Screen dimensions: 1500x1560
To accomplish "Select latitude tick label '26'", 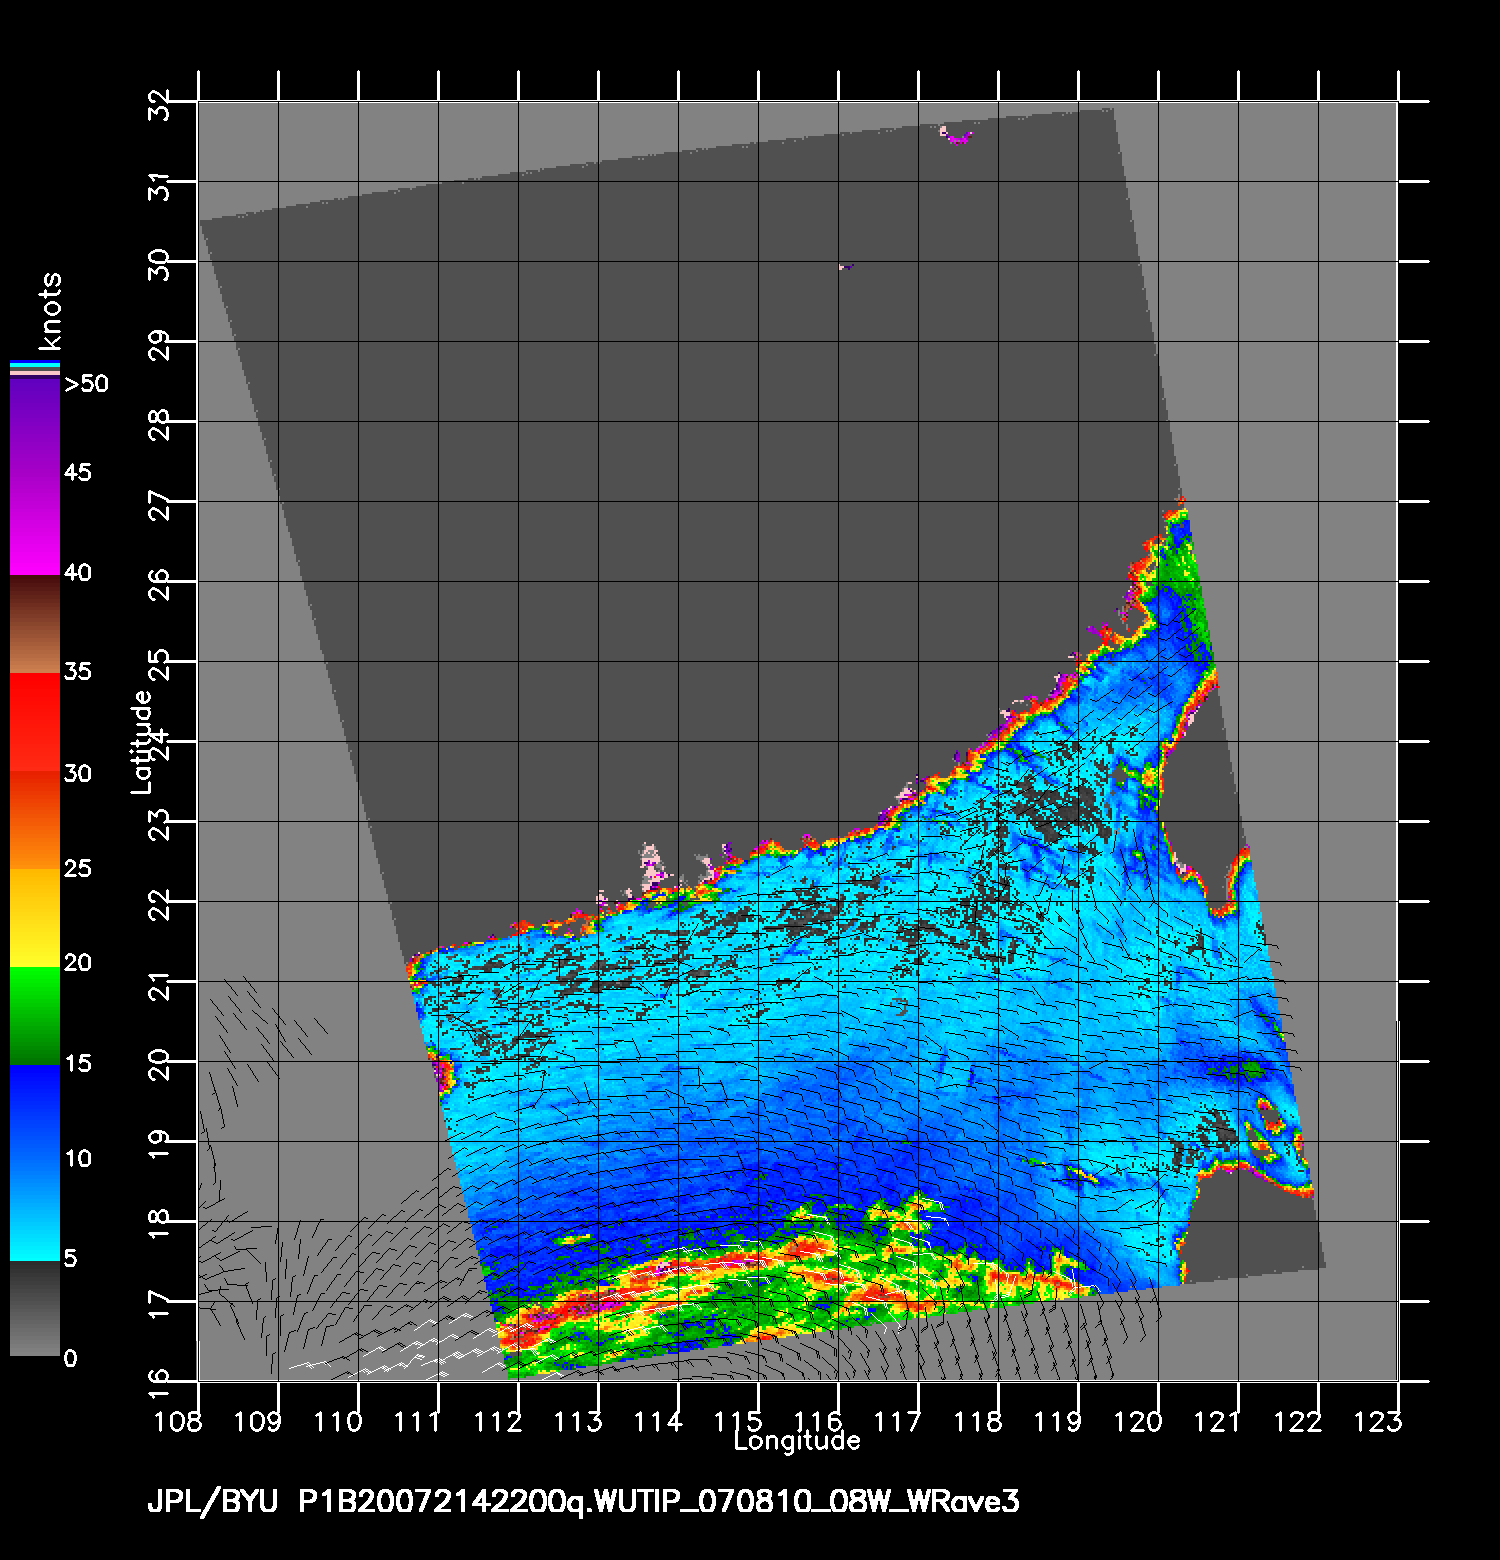I will (x=158, y=584).
